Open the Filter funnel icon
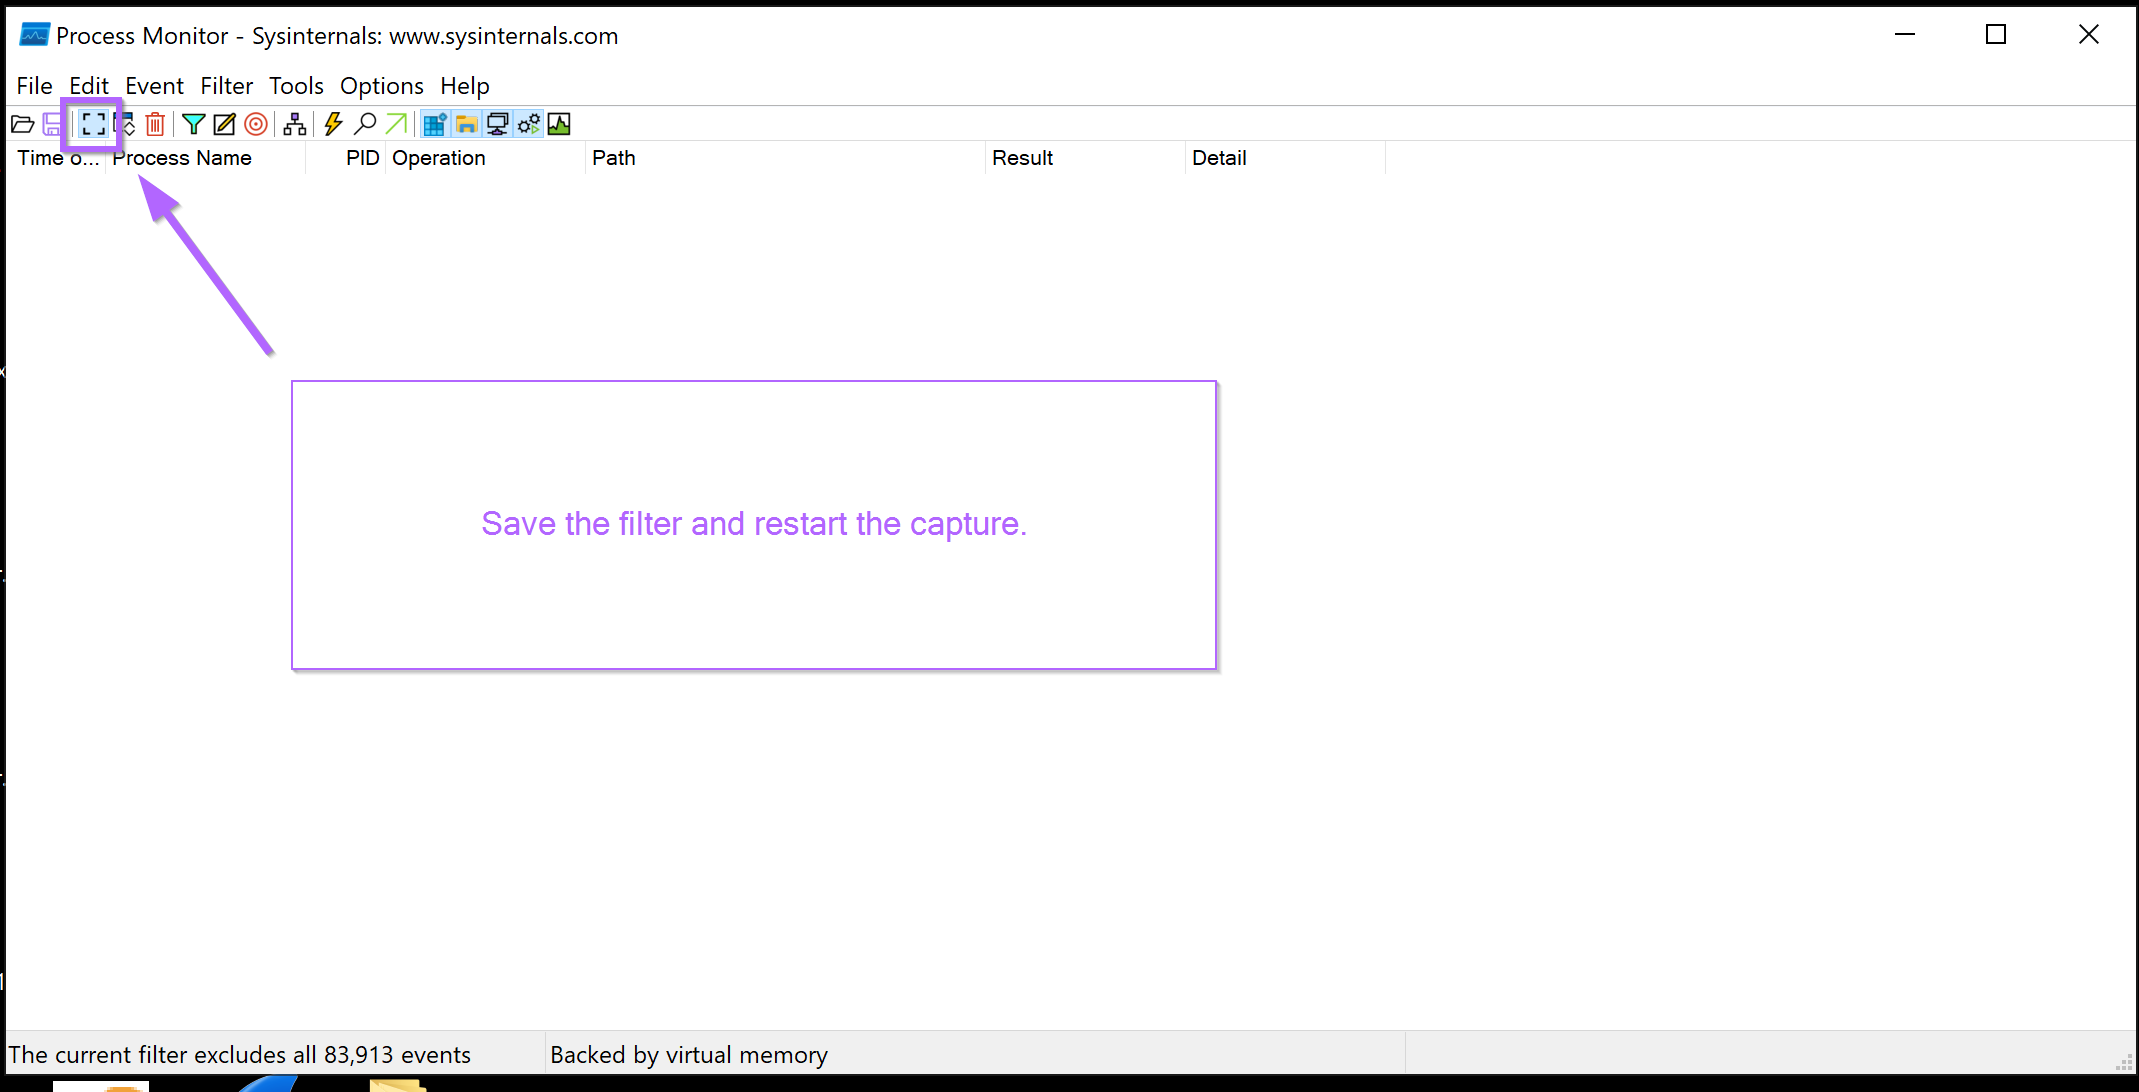 pos(194,124)
